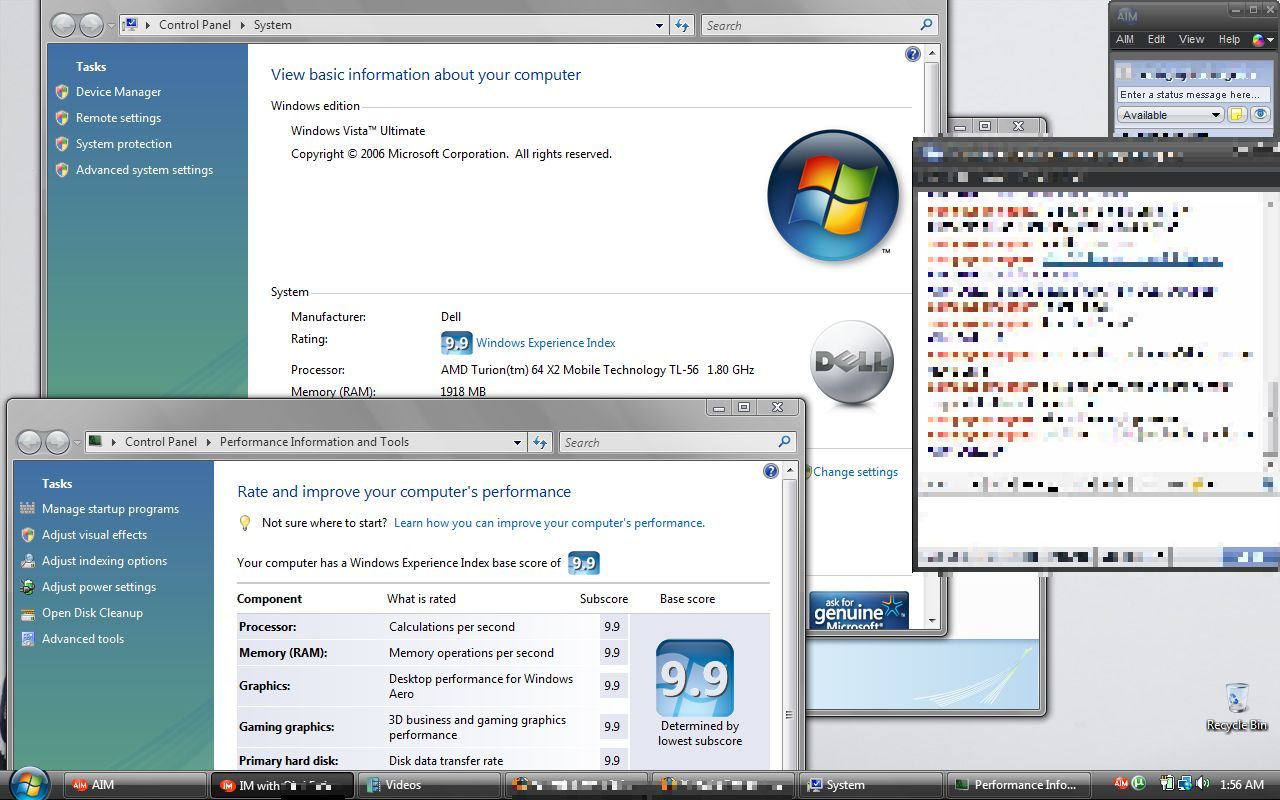The height and width of the screenshot is (800, 1280).
Task: Click the network tray icon
Action: (1185, 784)
